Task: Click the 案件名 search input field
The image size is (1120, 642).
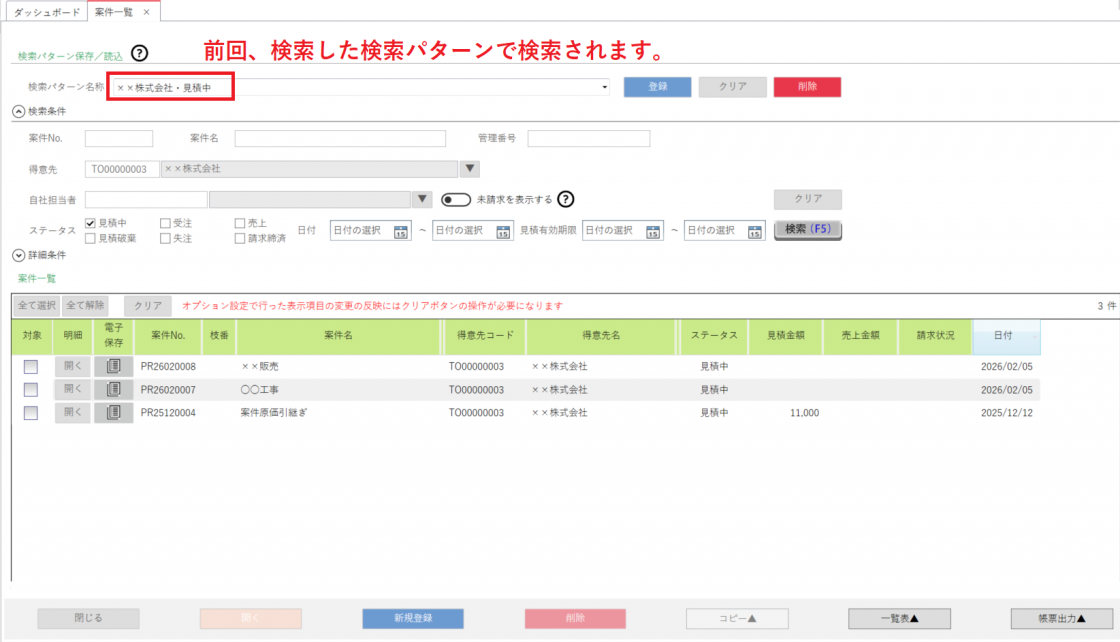Action: click(340, 138)
